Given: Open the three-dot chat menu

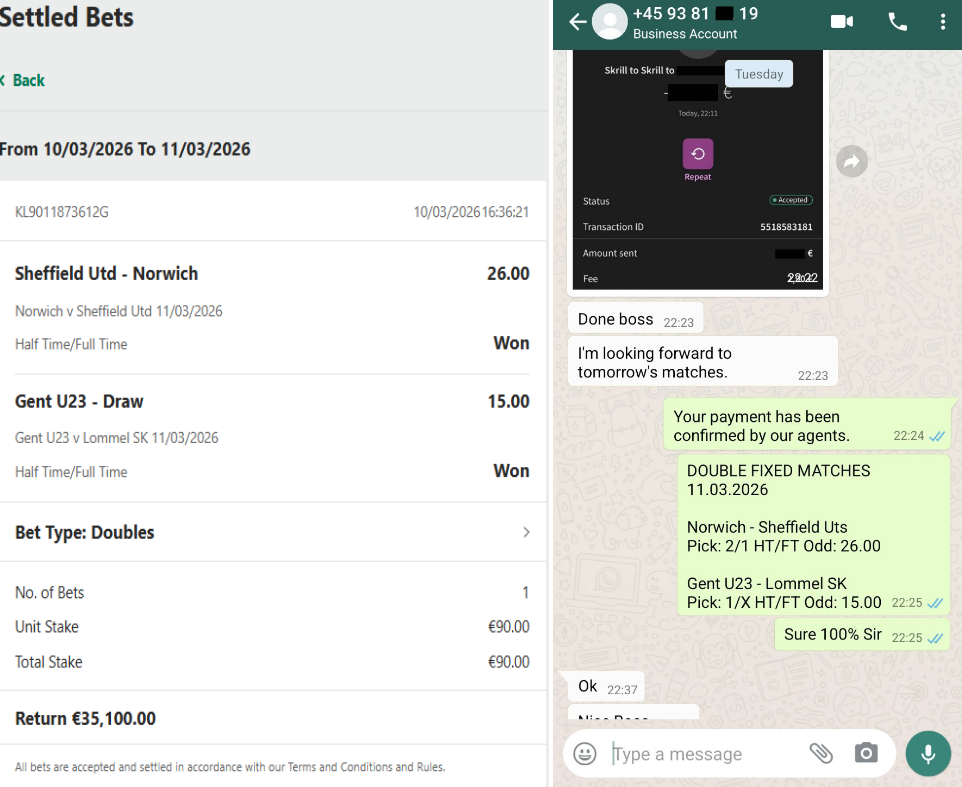Looking at the screenshot, I should point(943,22).
